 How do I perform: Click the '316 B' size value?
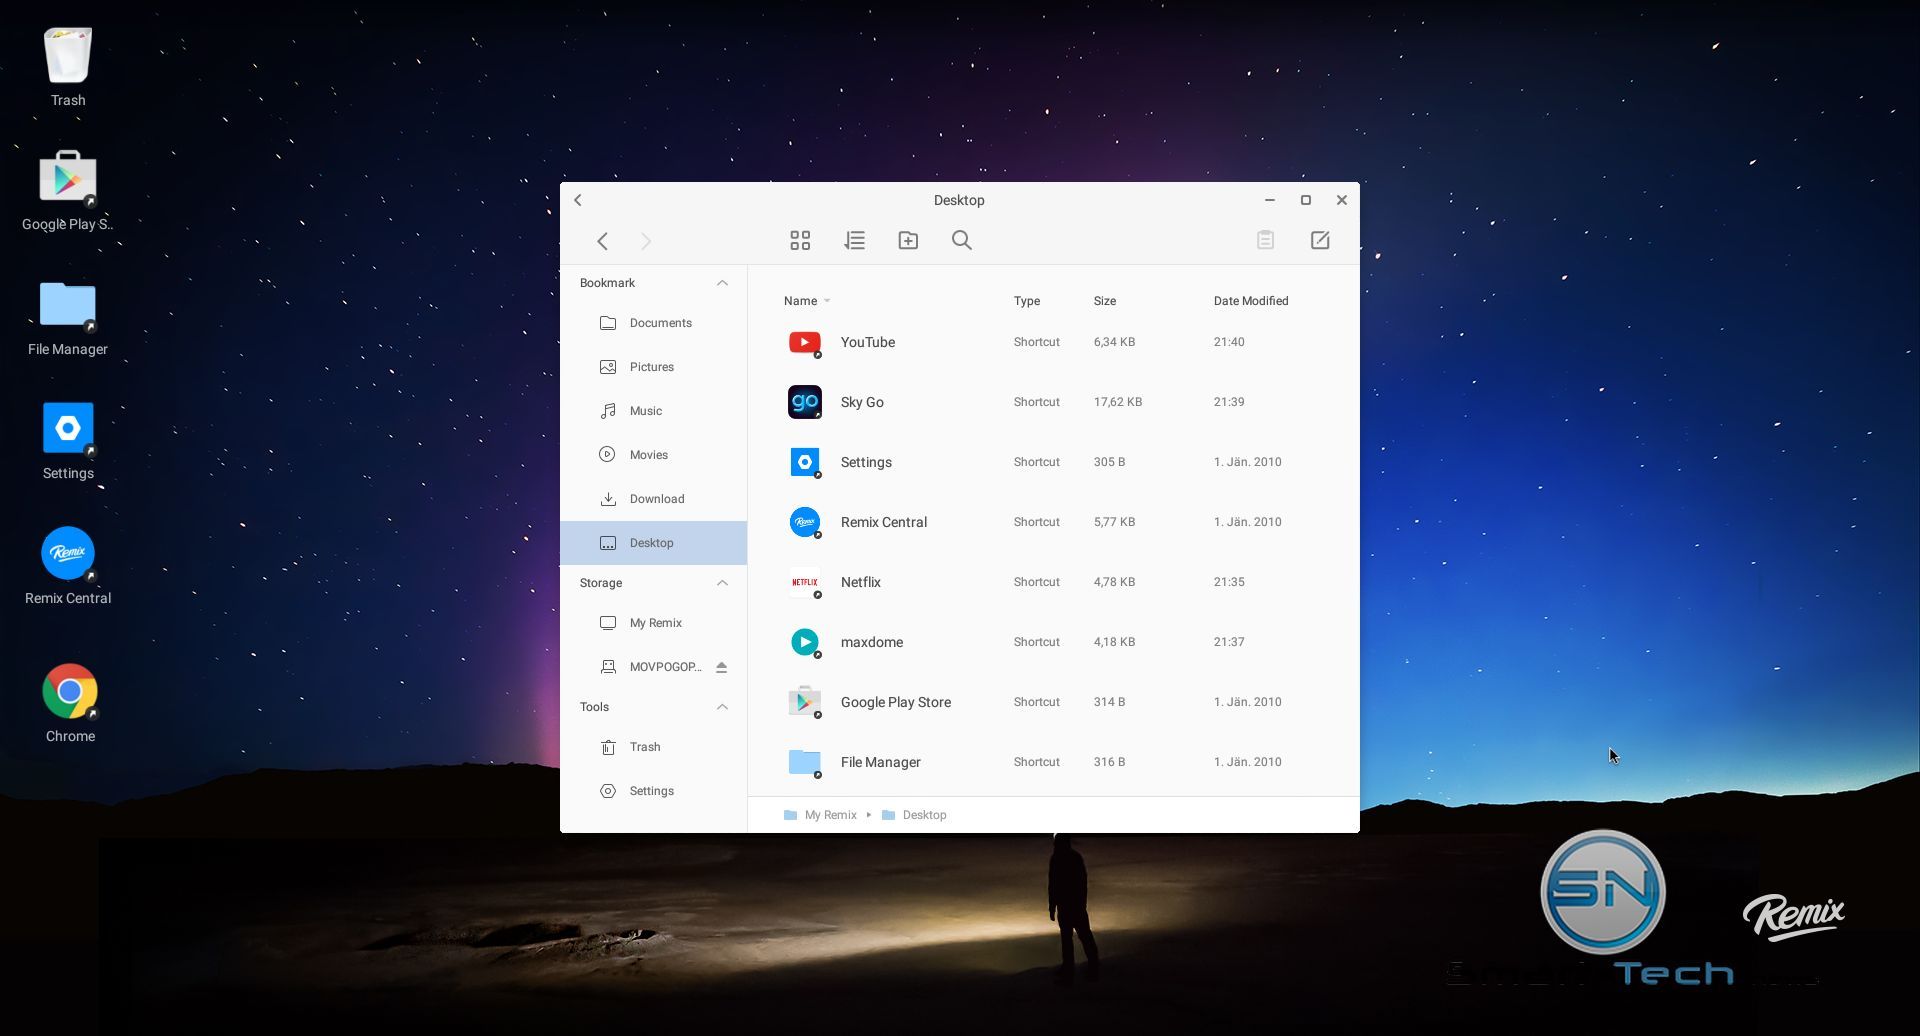click(x=1109, y=762)
